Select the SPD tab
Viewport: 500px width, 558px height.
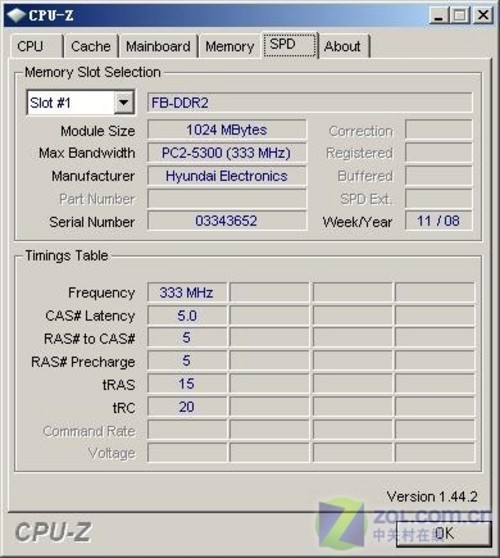(290, 44)
